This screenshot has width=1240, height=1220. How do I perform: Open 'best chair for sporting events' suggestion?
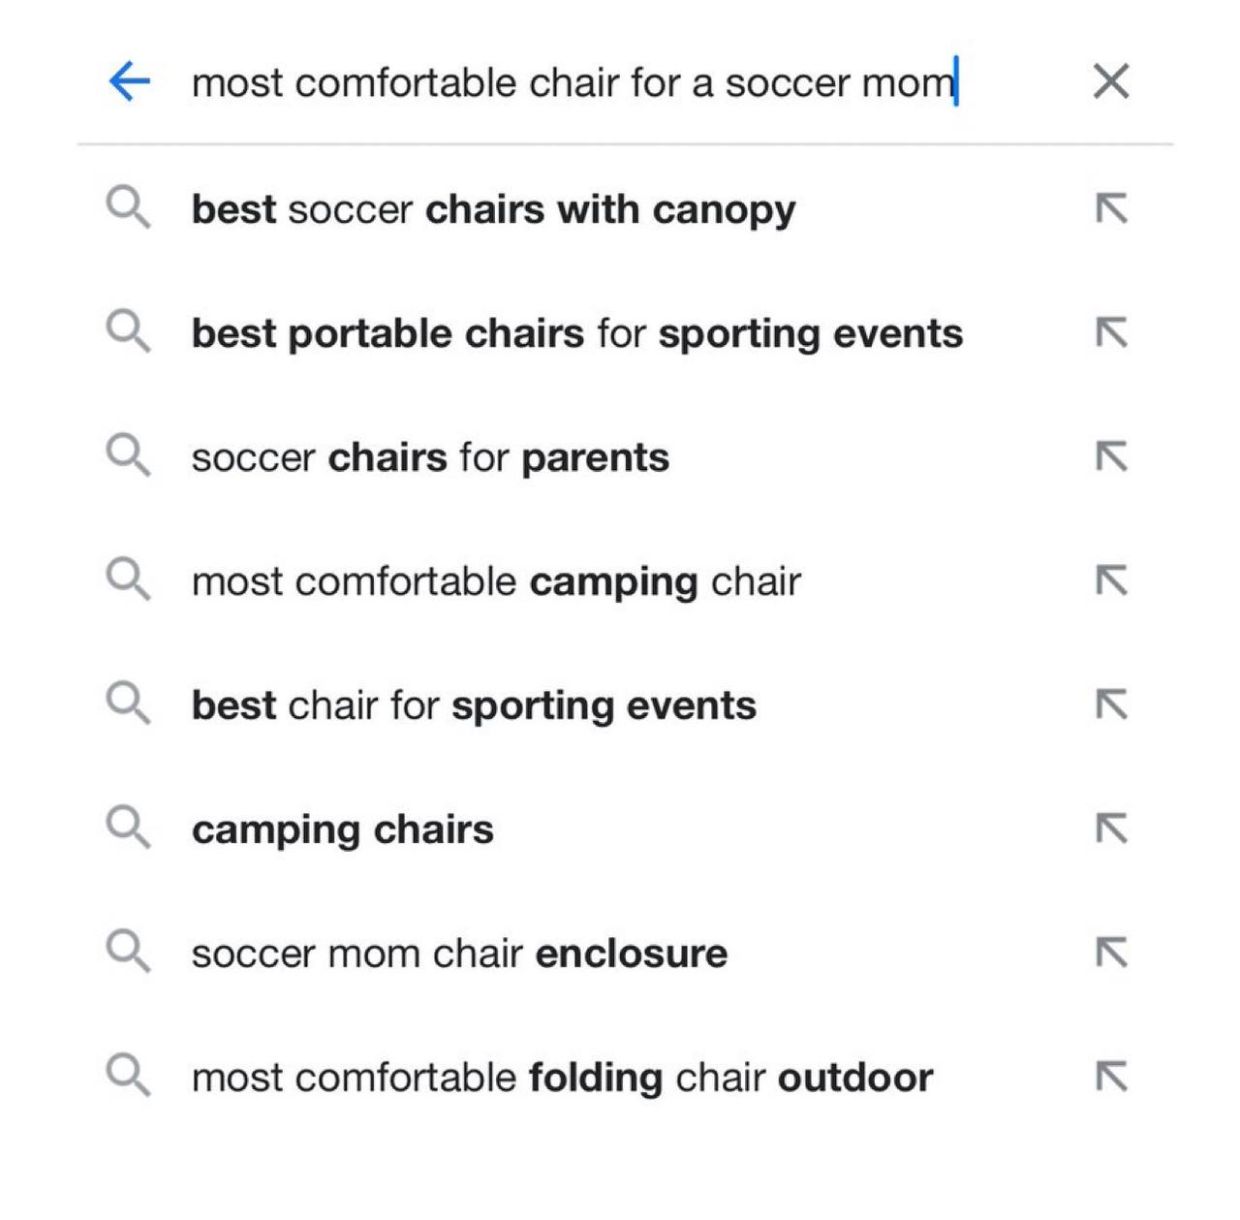(474, 705)
